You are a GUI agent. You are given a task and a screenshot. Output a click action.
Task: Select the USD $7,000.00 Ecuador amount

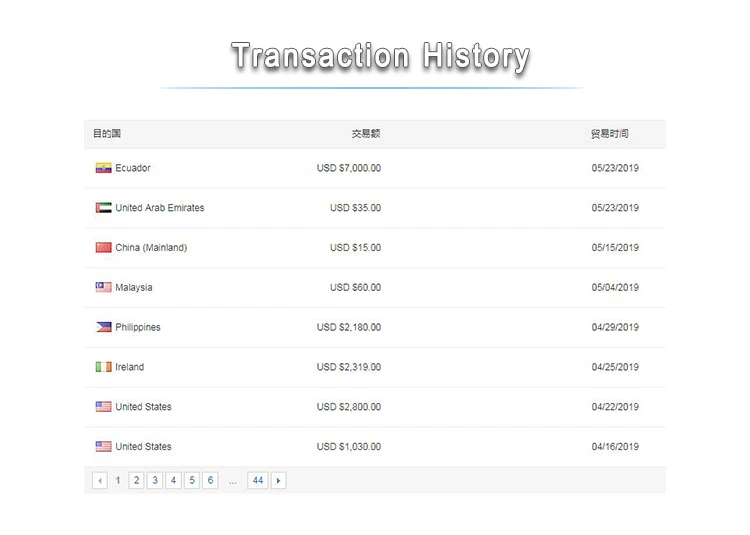348,168
